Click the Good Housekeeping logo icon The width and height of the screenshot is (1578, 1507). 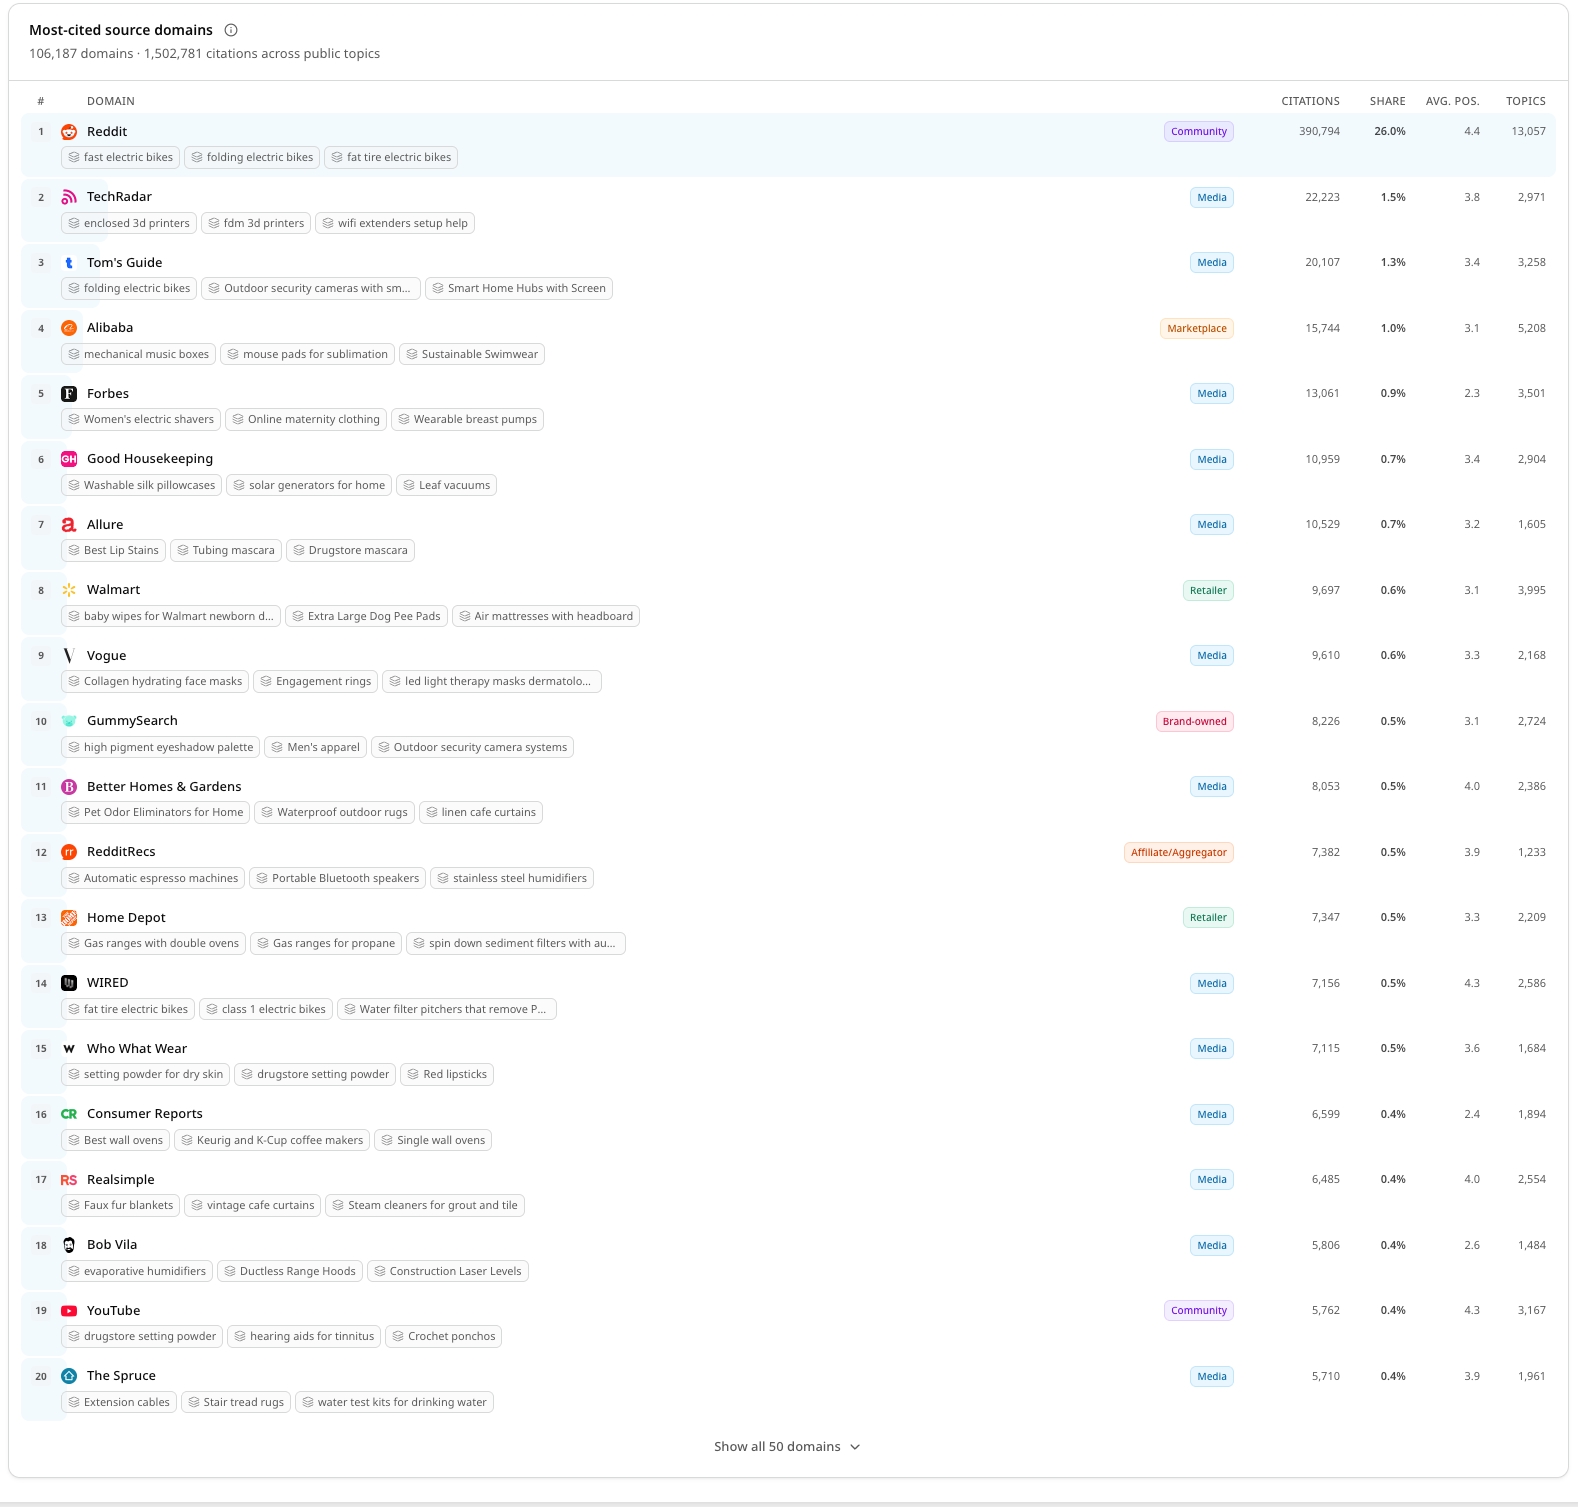tap(69, 459)
